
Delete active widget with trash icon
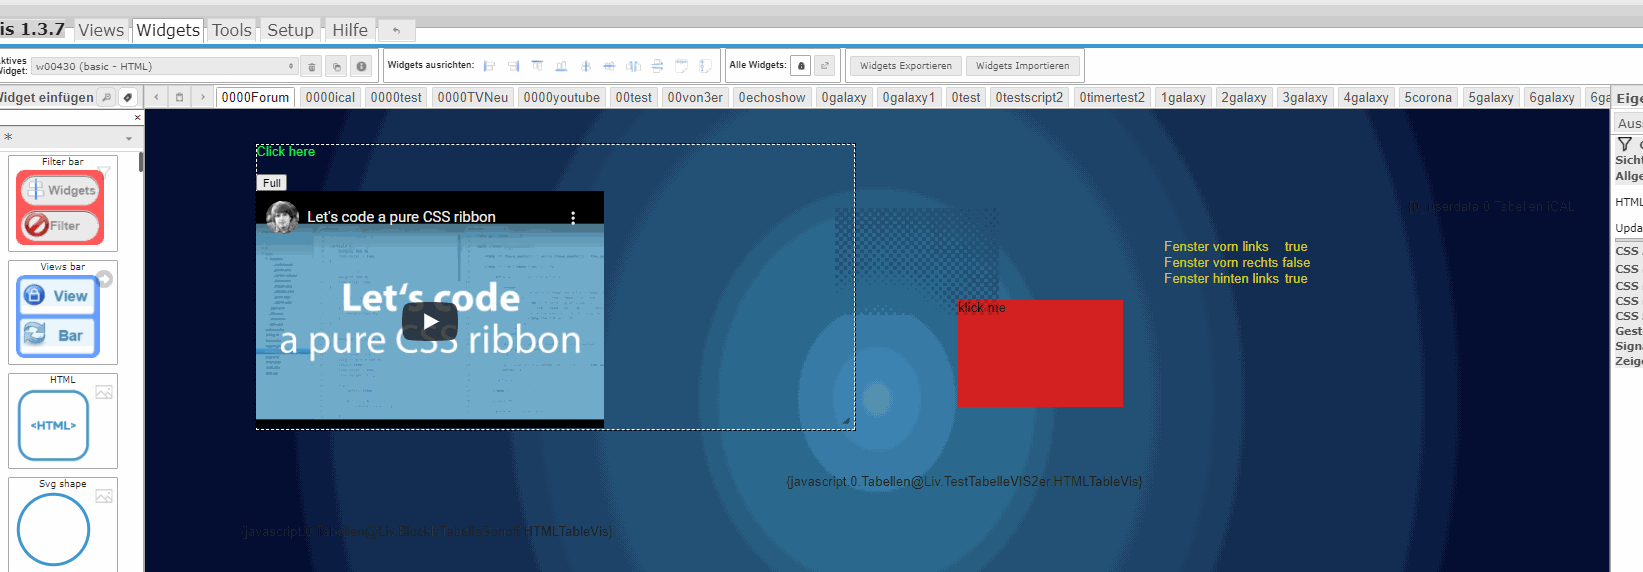click(312, 67)
